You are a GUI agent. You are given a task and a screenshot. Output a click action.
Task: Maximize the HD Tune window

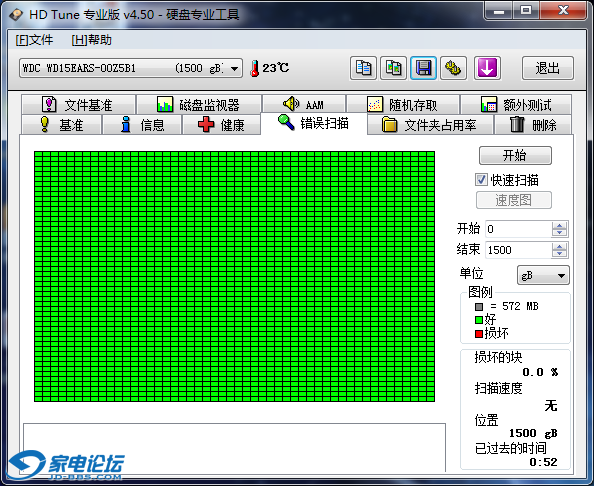click(526, 11)
